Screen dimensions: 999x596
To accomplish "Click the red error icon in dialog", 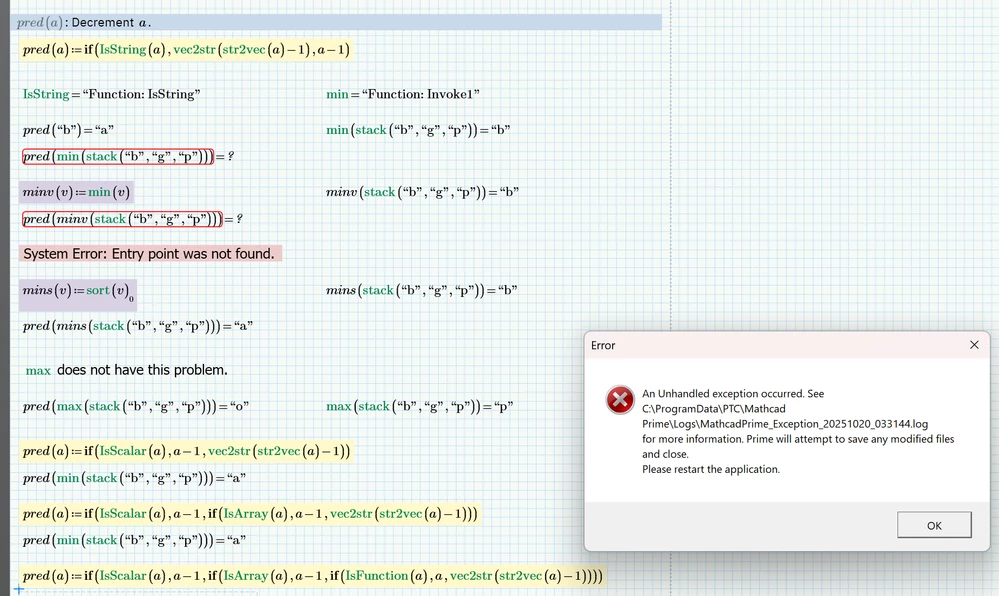I will (x=619, y=400).
